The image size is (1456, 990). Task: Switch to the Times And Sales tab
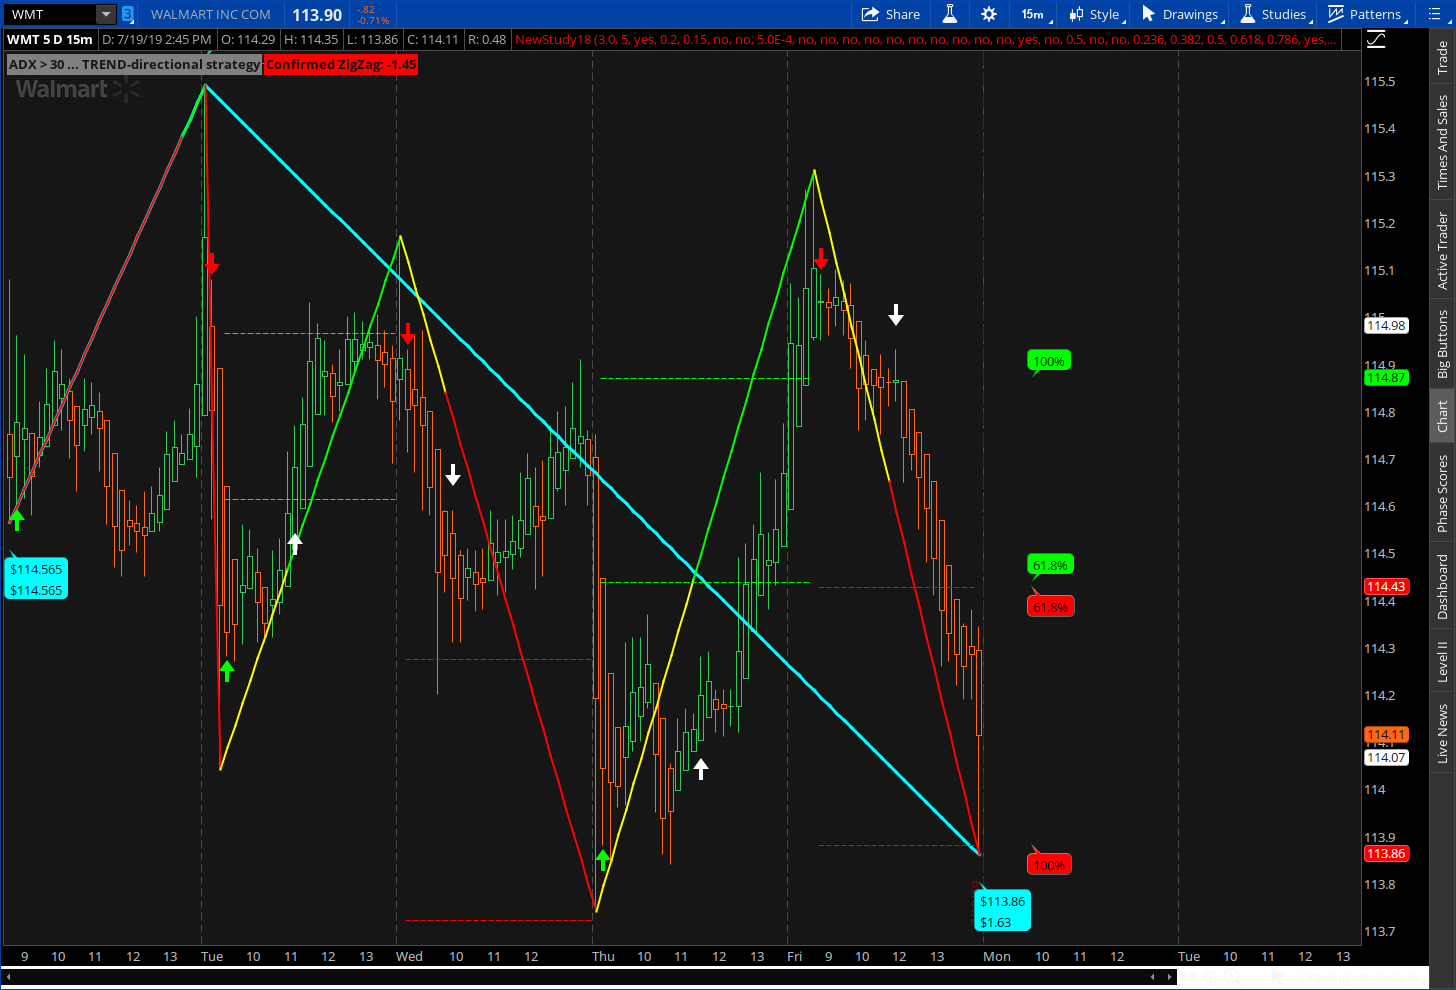1442,143
